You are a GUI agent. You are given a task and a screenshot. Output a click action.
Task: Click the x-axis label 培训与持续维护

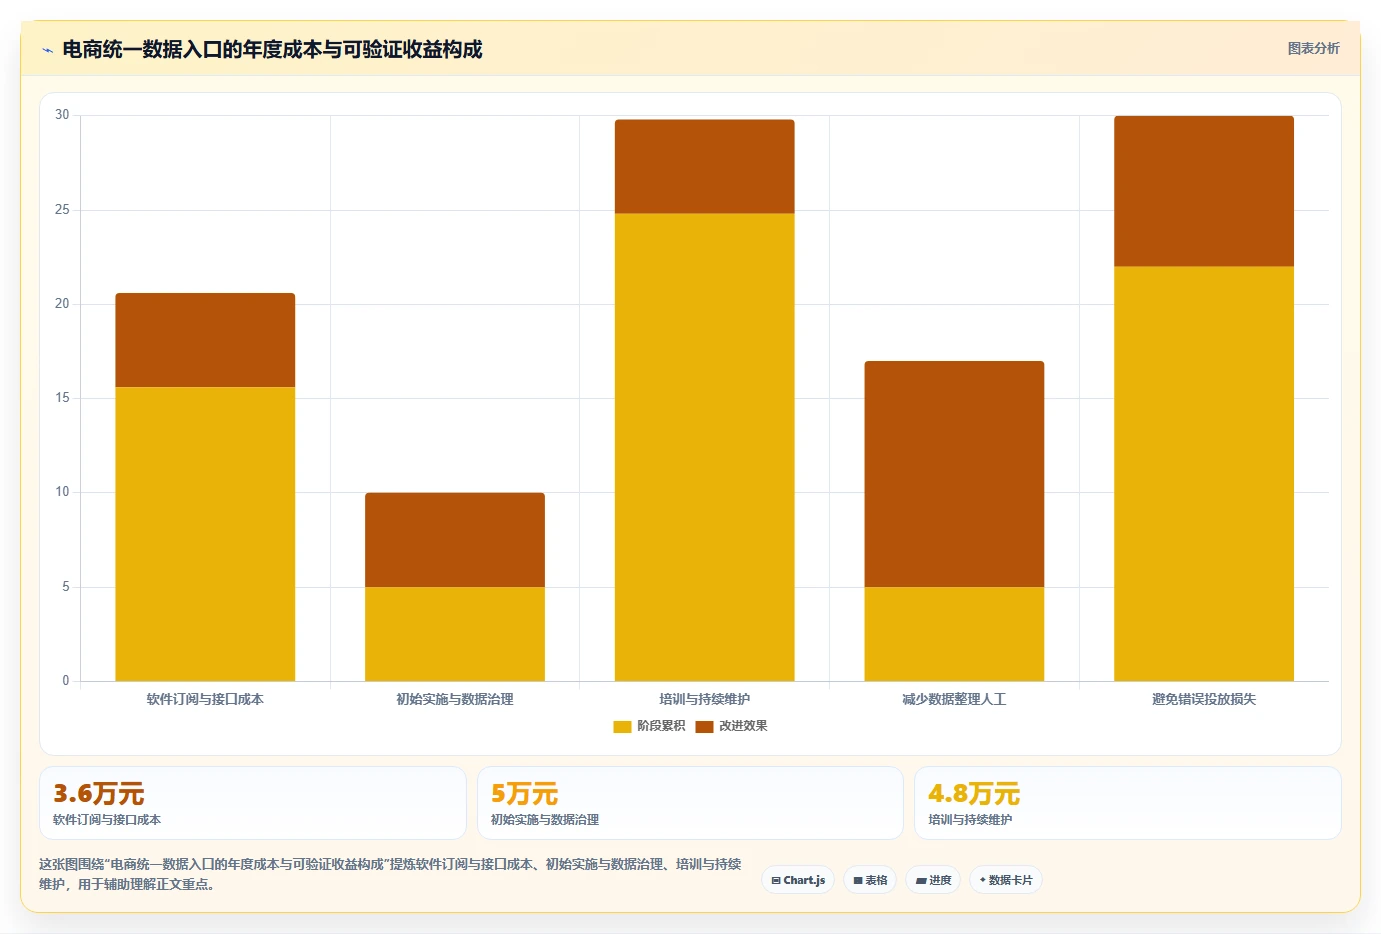click(x=704, y=699)
